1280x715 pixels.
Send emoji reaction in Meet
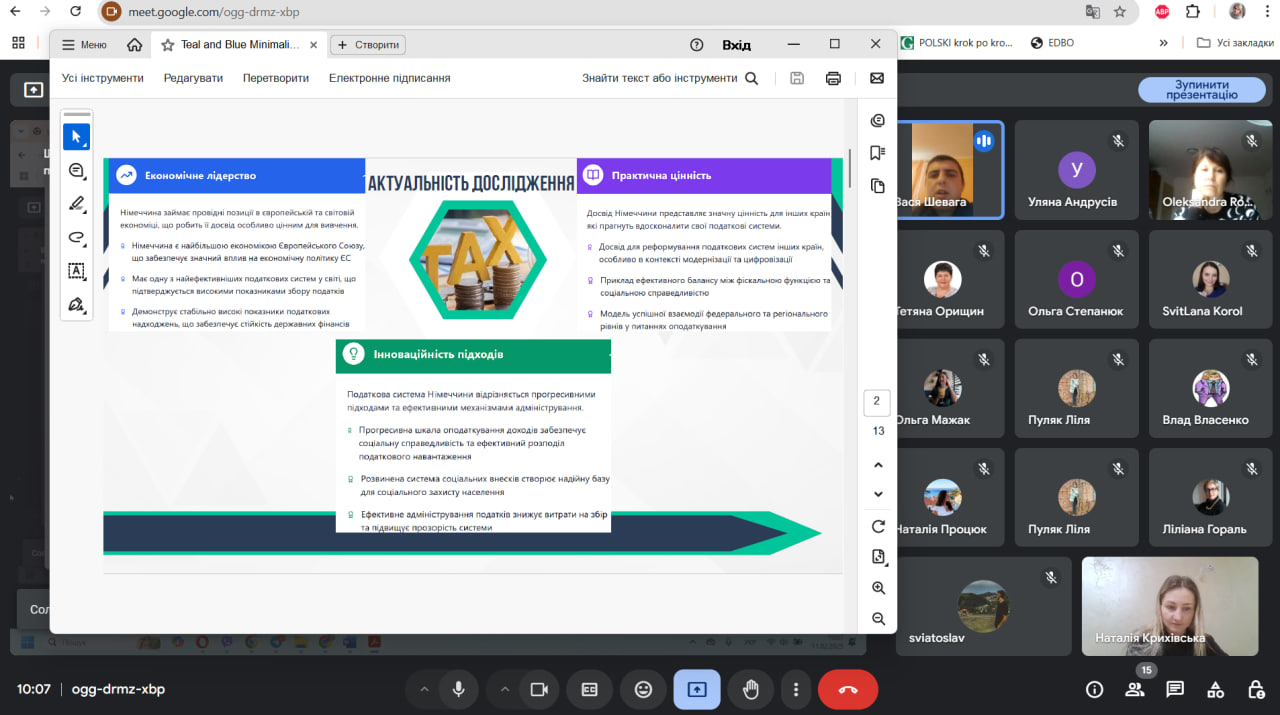[x=643, y=689]
